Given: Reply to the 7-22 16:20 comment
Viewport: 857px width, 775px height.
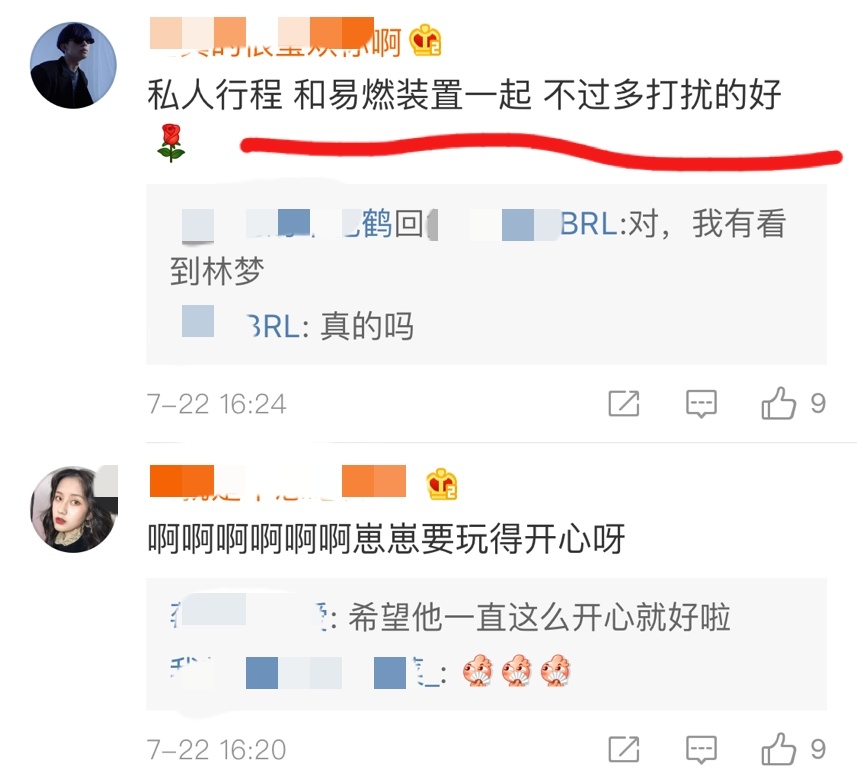Looking at the screenshot, I should pyautogui.click(x=701, y=749).
